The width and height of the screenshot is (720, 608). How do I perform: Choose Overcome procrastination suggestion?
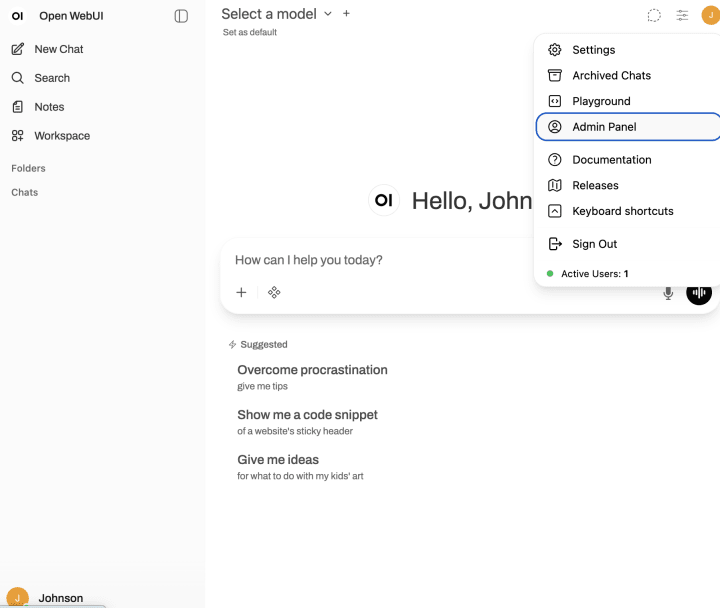[x=312, y=377]
